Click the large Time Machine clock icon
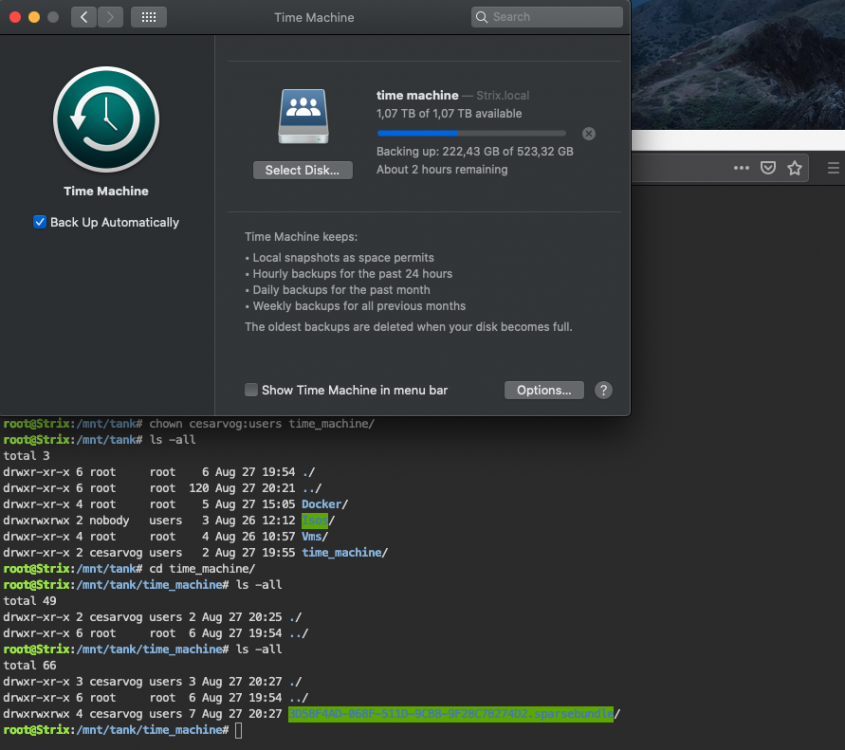This screenshot has height=750, width=845. (106, 119)
